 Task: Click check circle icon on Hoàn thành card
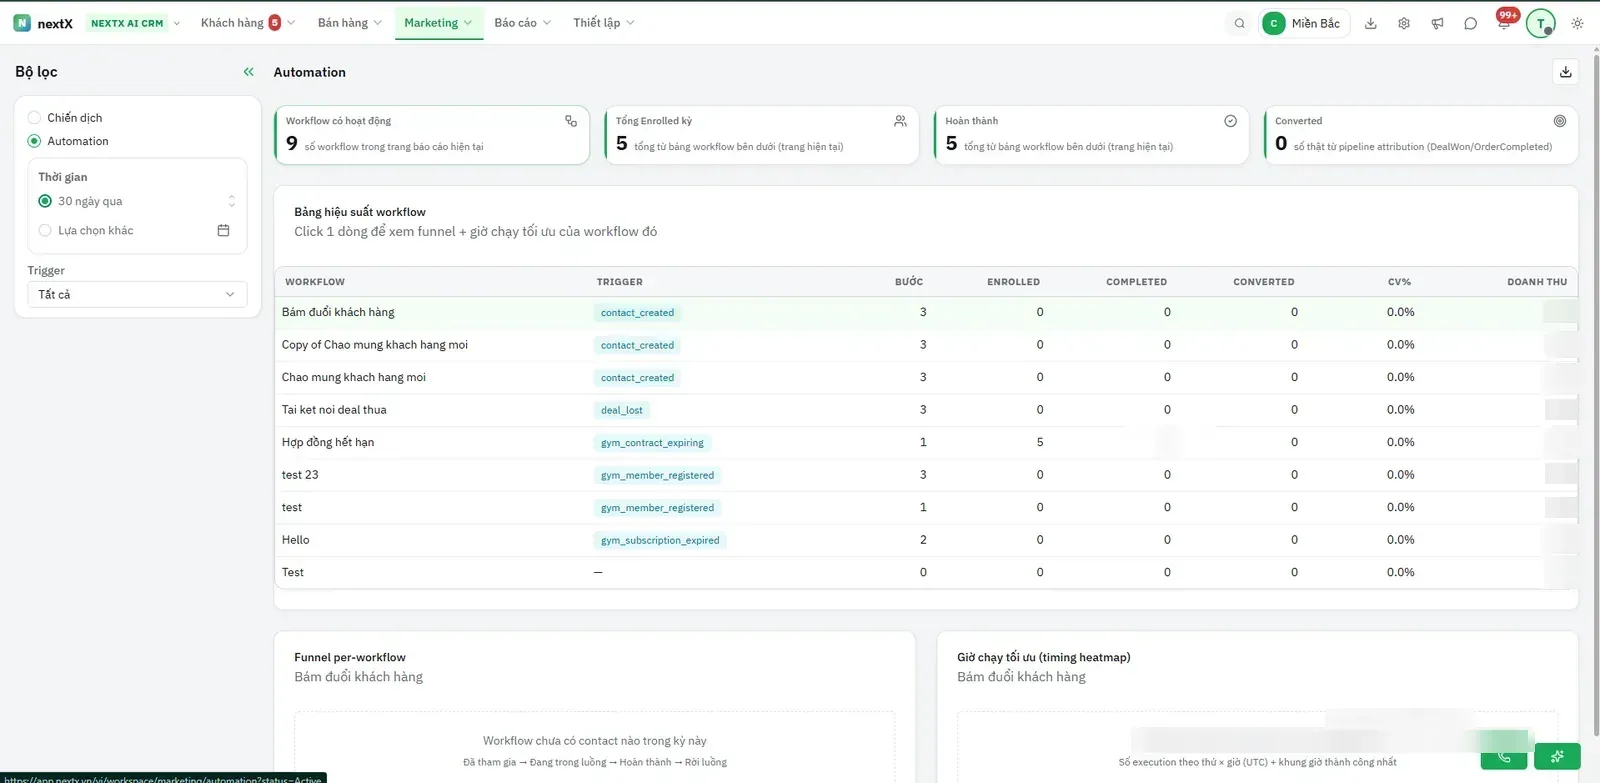[x=1230, y=121]
